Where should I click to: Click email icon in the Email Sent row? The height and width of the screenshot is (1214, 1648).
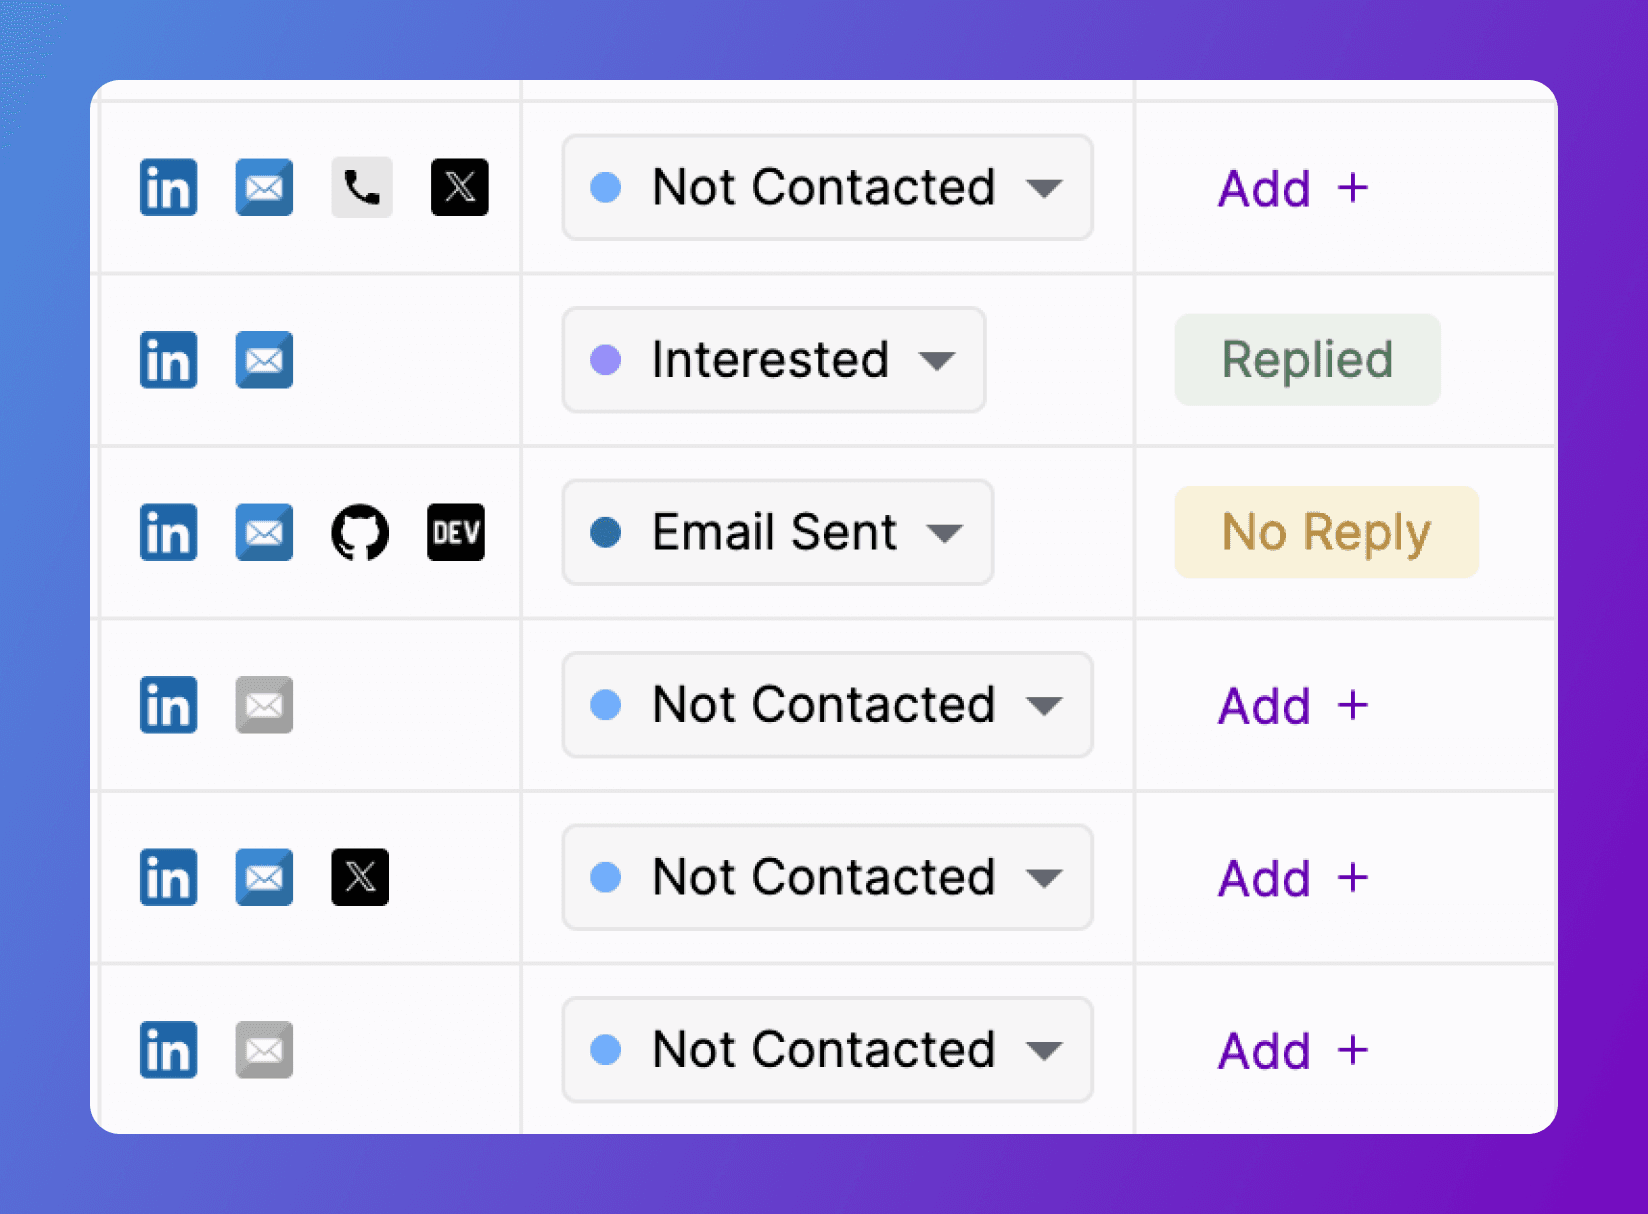coord(264,532)
